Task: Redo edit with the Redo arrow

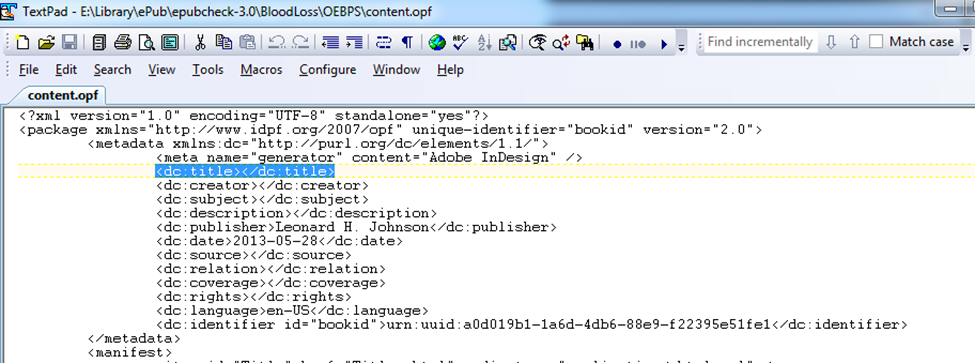Action: click(x=300, y=42)
